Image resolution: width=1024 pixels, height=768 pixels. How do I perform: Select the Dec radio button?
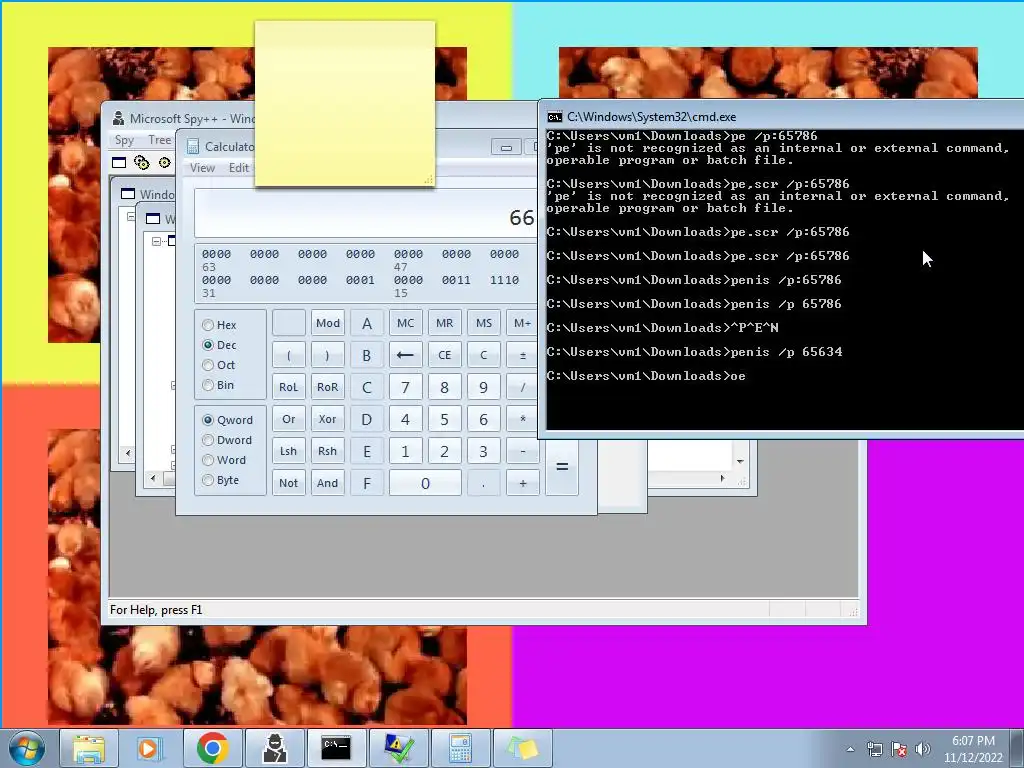coord(208,345)
